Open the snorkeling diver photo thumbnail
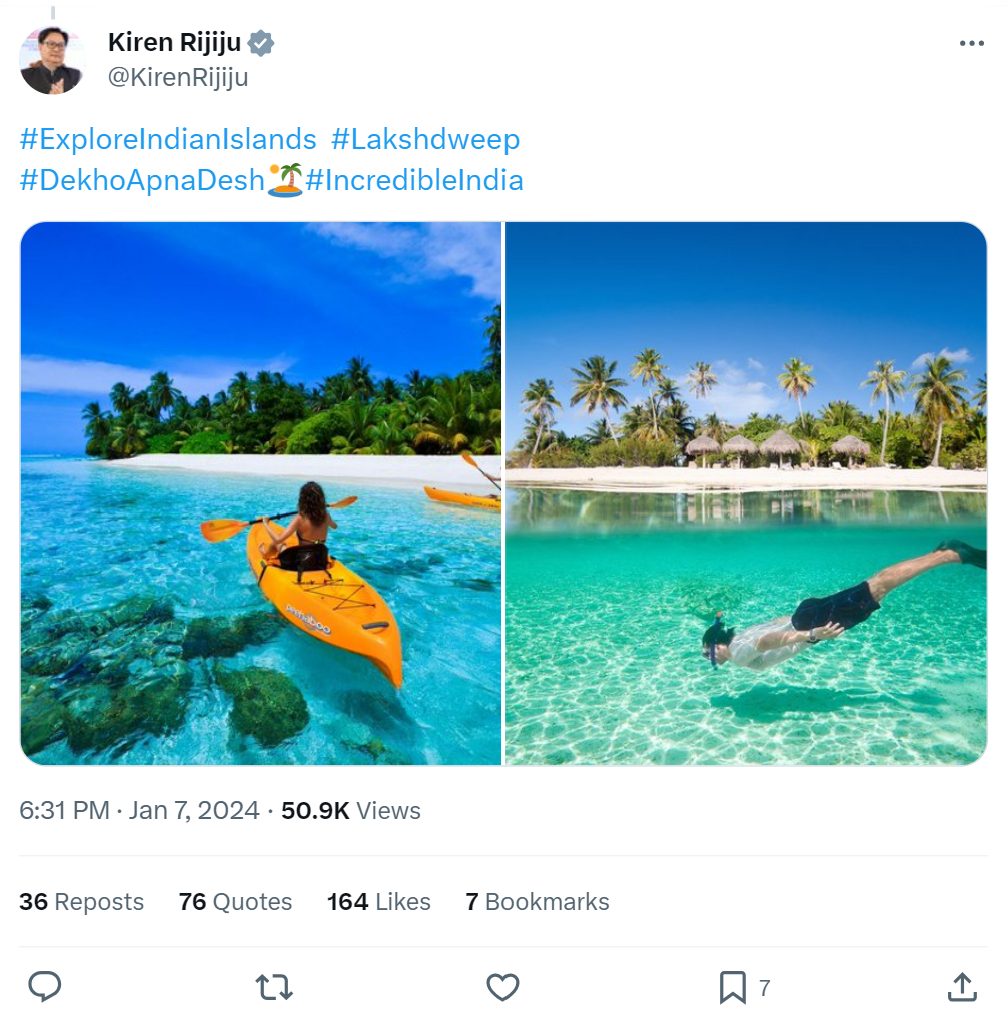 coord(746,493)
